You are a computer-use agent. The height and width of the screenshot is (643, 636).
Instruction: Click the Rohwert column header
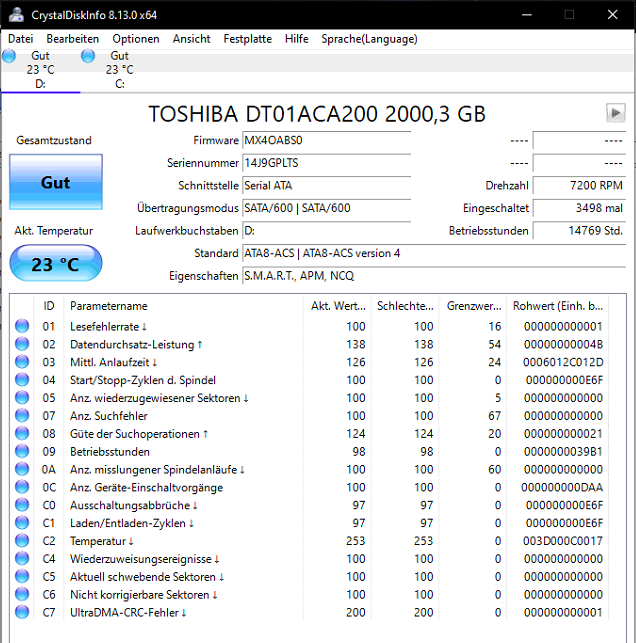[x=558, y=306]
